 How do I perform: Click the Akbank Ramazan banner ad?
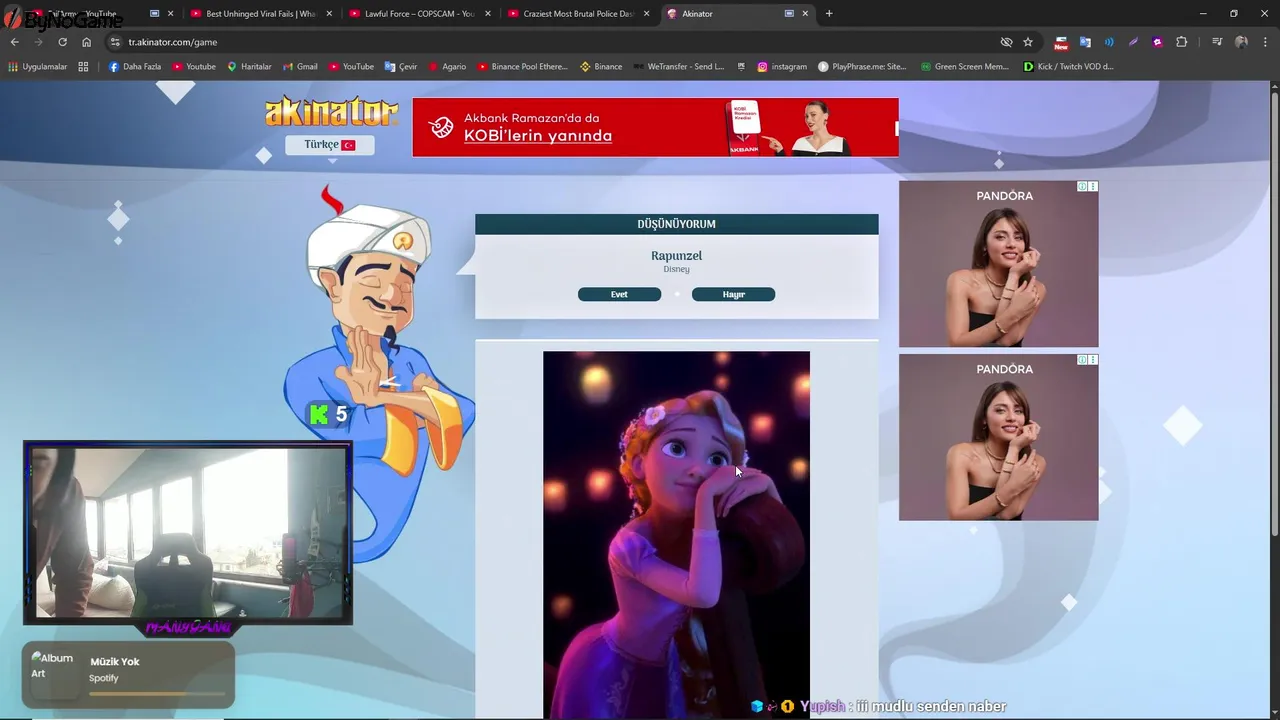655,127
